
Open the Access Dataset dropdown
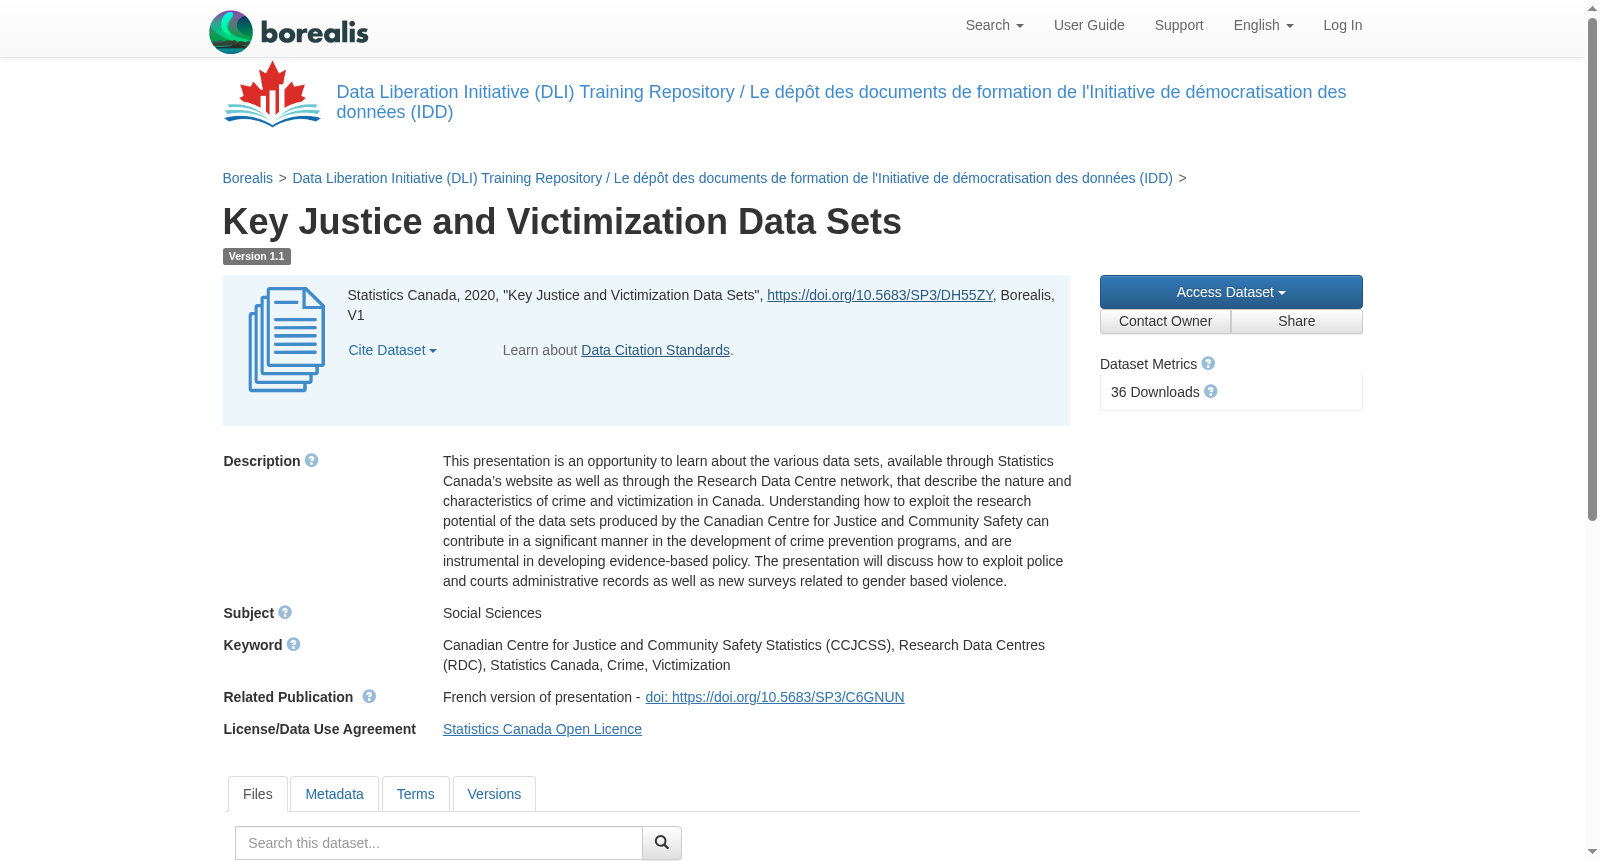1231,292
